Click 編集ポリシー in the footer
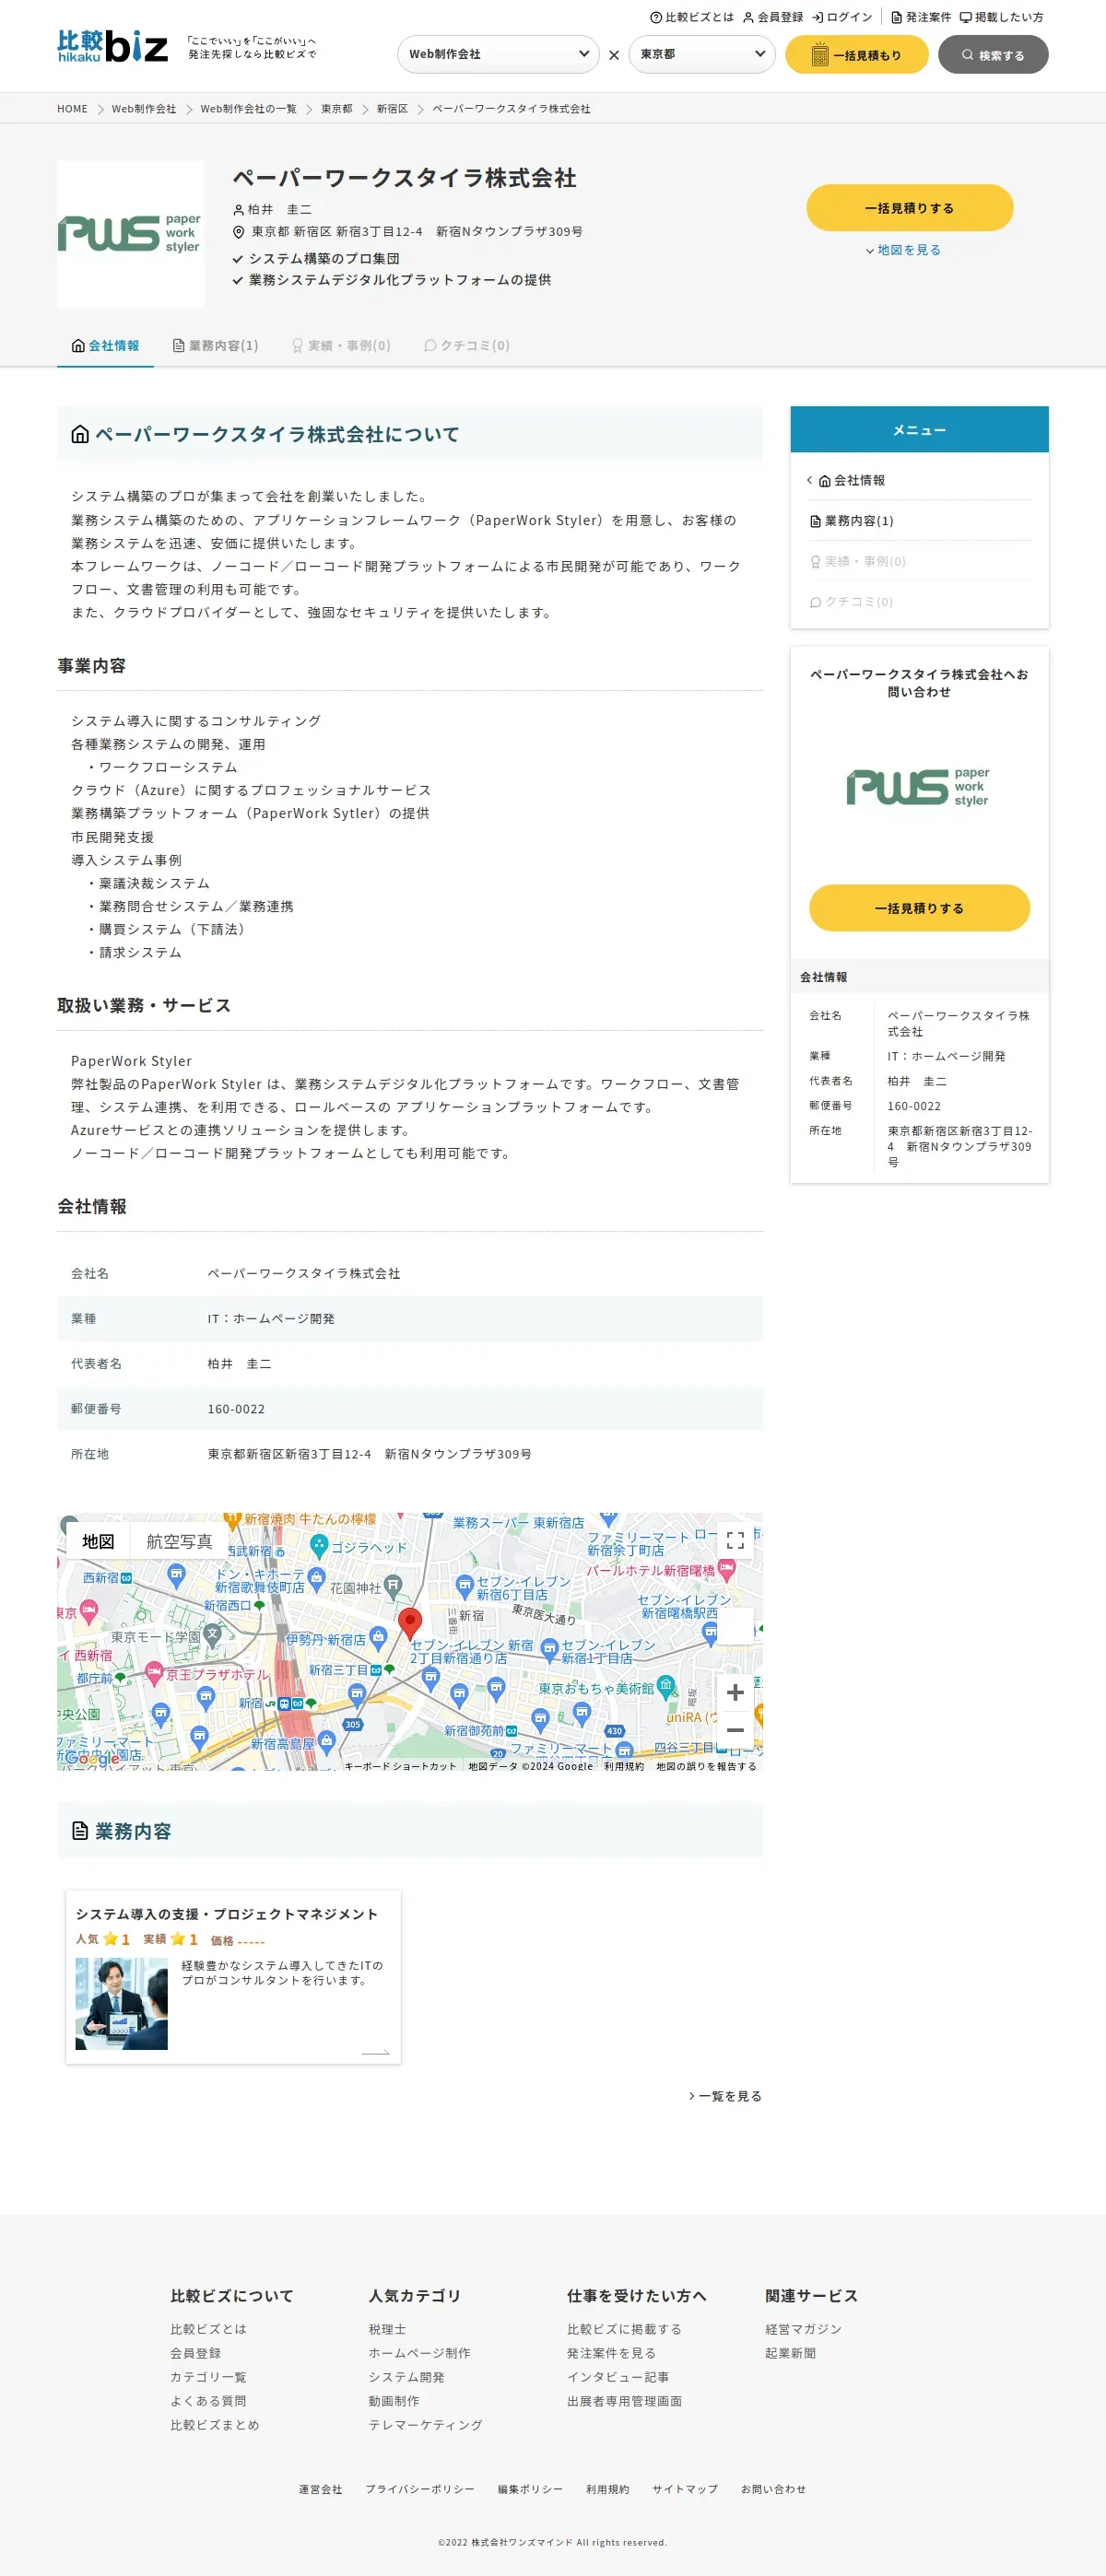 click(530, 2489)
